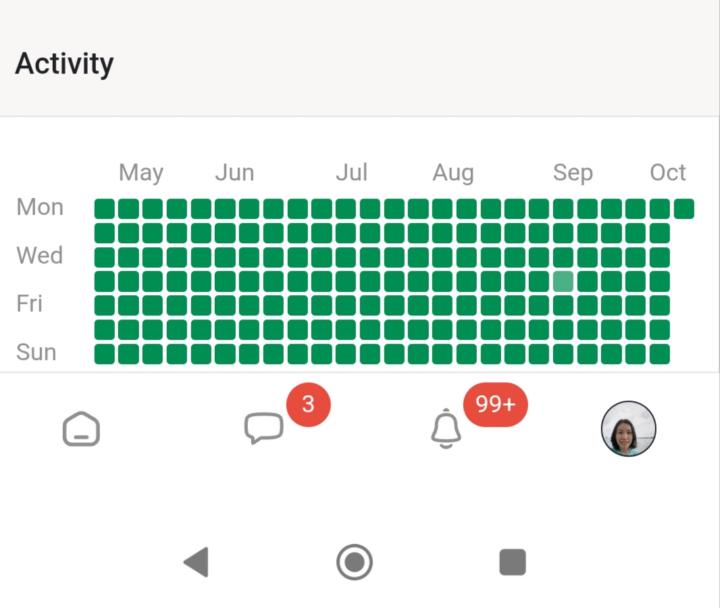Click the Jul month label
Image resolution: width=720 pixels, height=608 pixels.
click(351, 173)
